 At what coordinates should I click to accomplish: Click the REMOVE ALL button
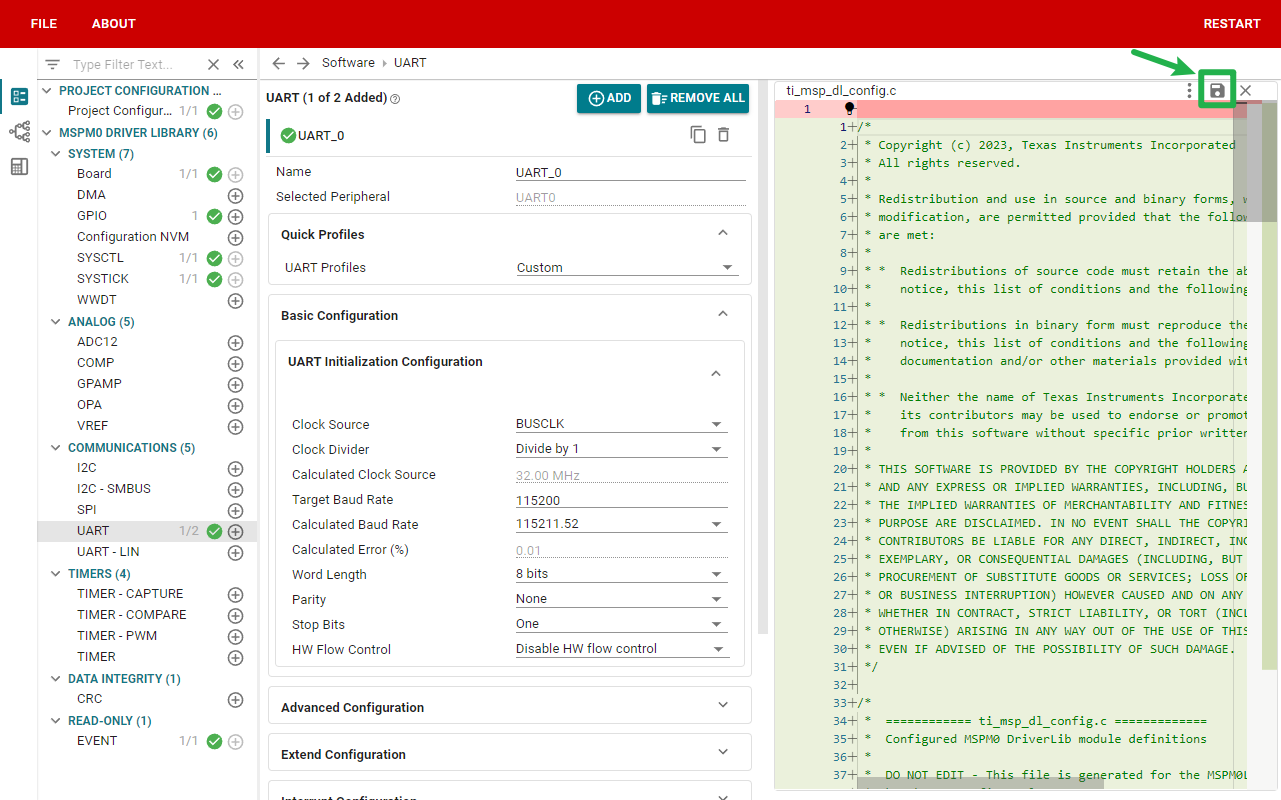click(x=697, y=98)
